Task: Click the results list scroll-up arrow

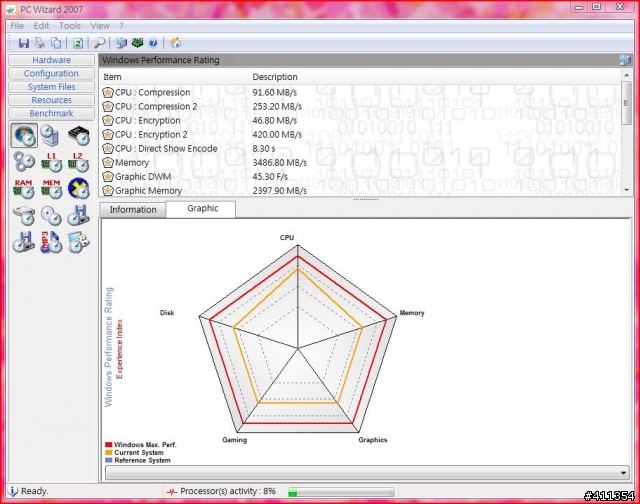Action: (x=626, y=75)
